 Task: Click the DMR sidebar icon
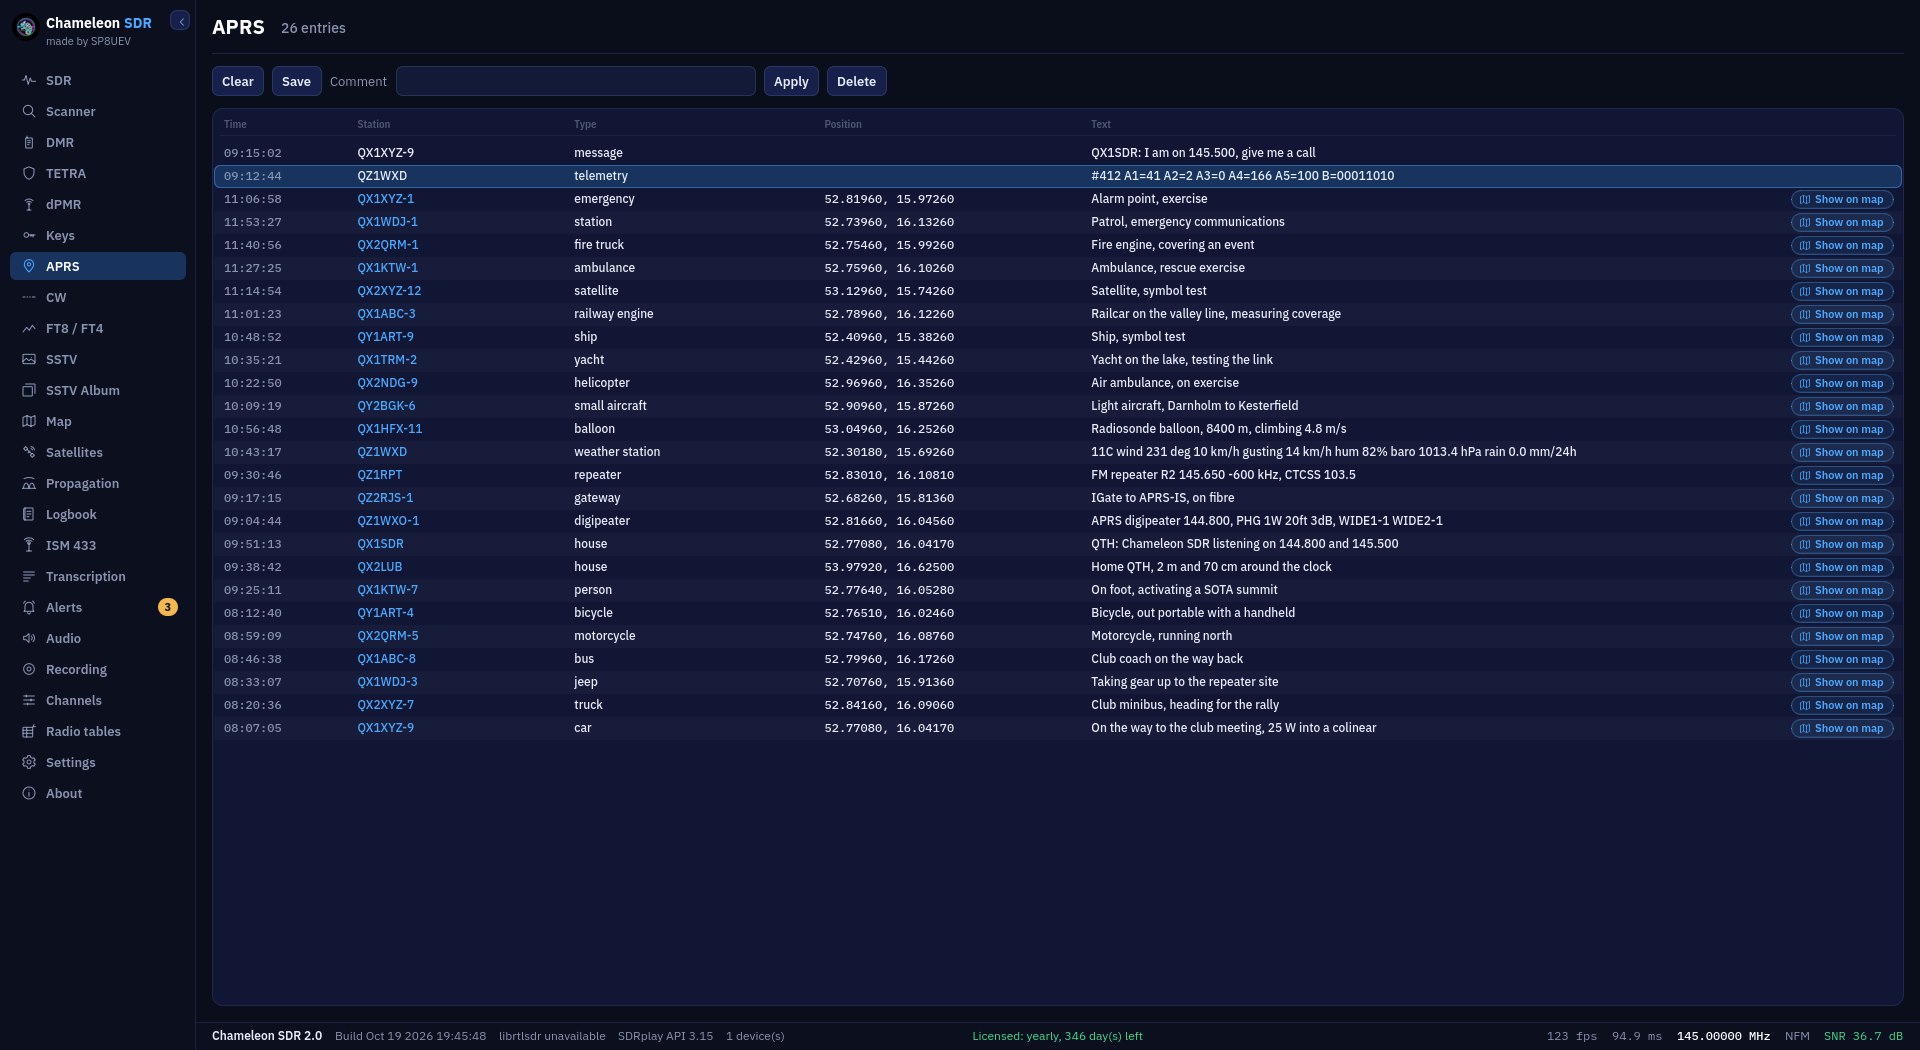29,142
